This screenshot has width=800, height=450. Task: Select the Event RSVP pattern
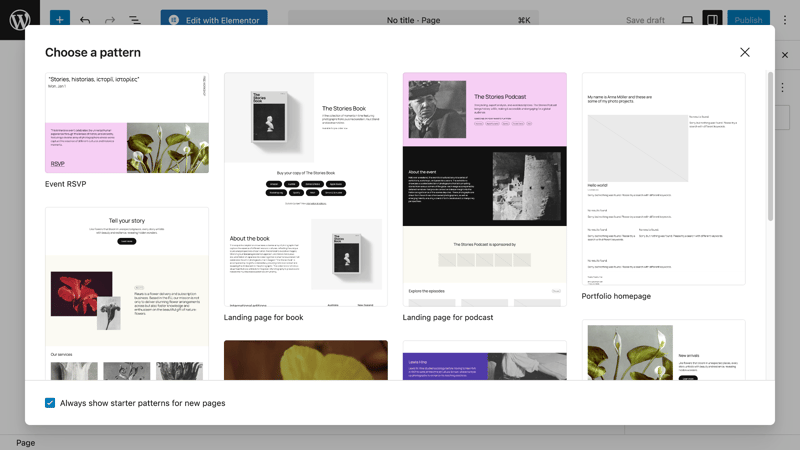tap(127, 123)
